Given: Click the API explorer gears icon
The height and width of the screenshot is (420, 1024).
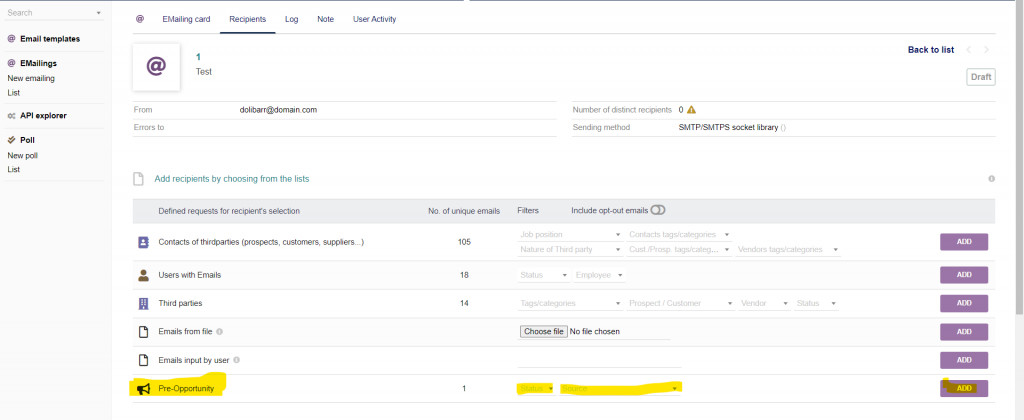Looking at the screenshot, I should (x=12, y=116).
